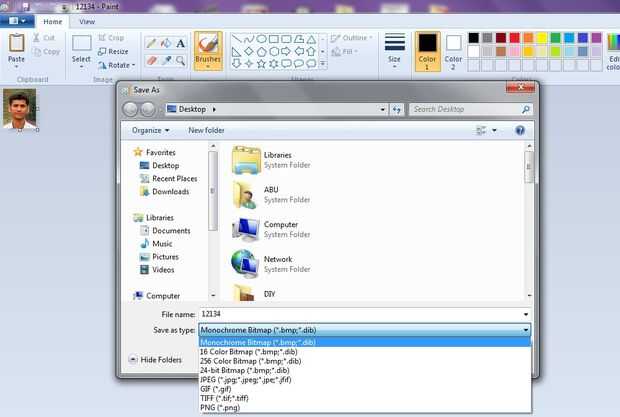Click Hide Folders in the dialog

156,360
